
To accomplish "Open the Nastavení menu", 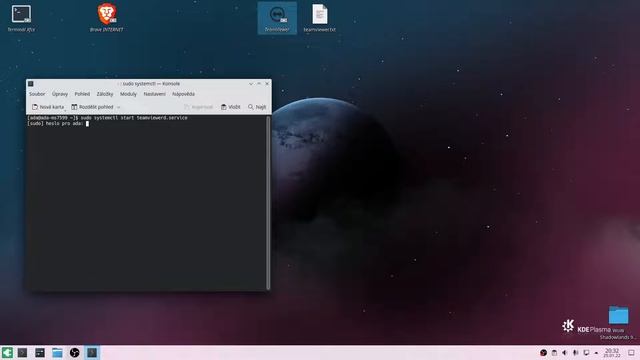I will click(154, 94).
